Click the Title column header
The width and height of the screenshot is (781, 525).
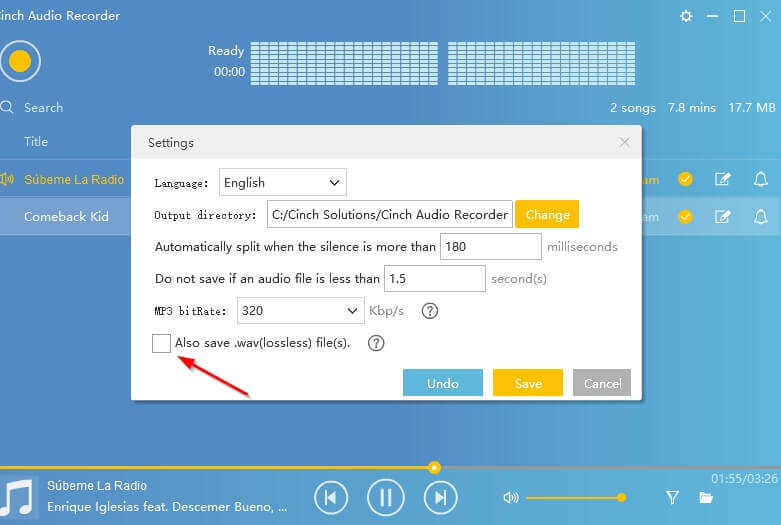pos(36,141)
